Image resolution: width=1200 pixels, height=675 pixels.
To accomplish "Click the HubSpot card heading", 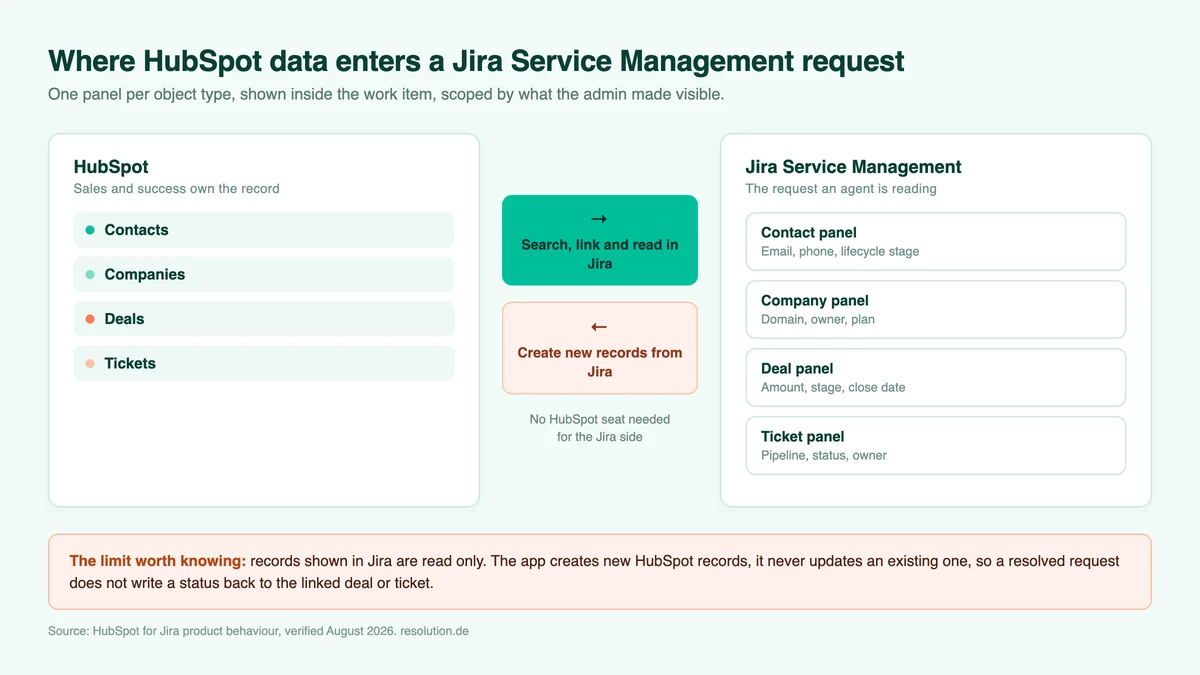I will 111,167.
